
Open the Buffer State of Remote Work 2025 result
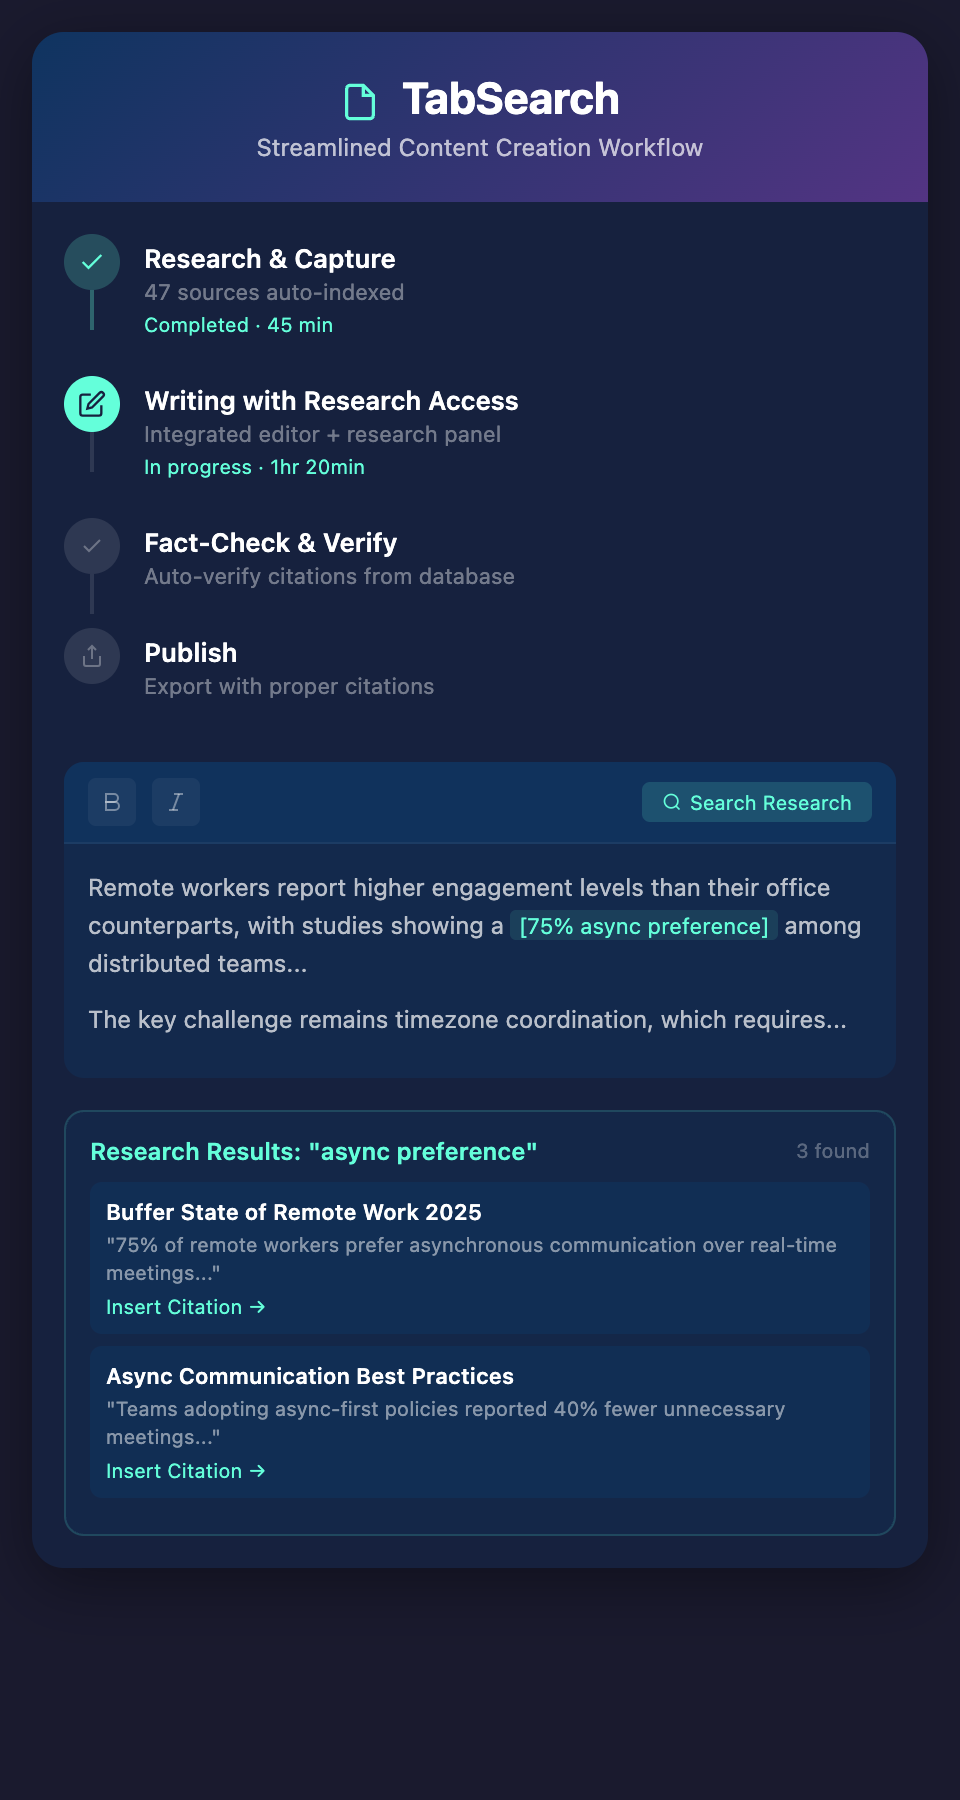(294, 1212)
